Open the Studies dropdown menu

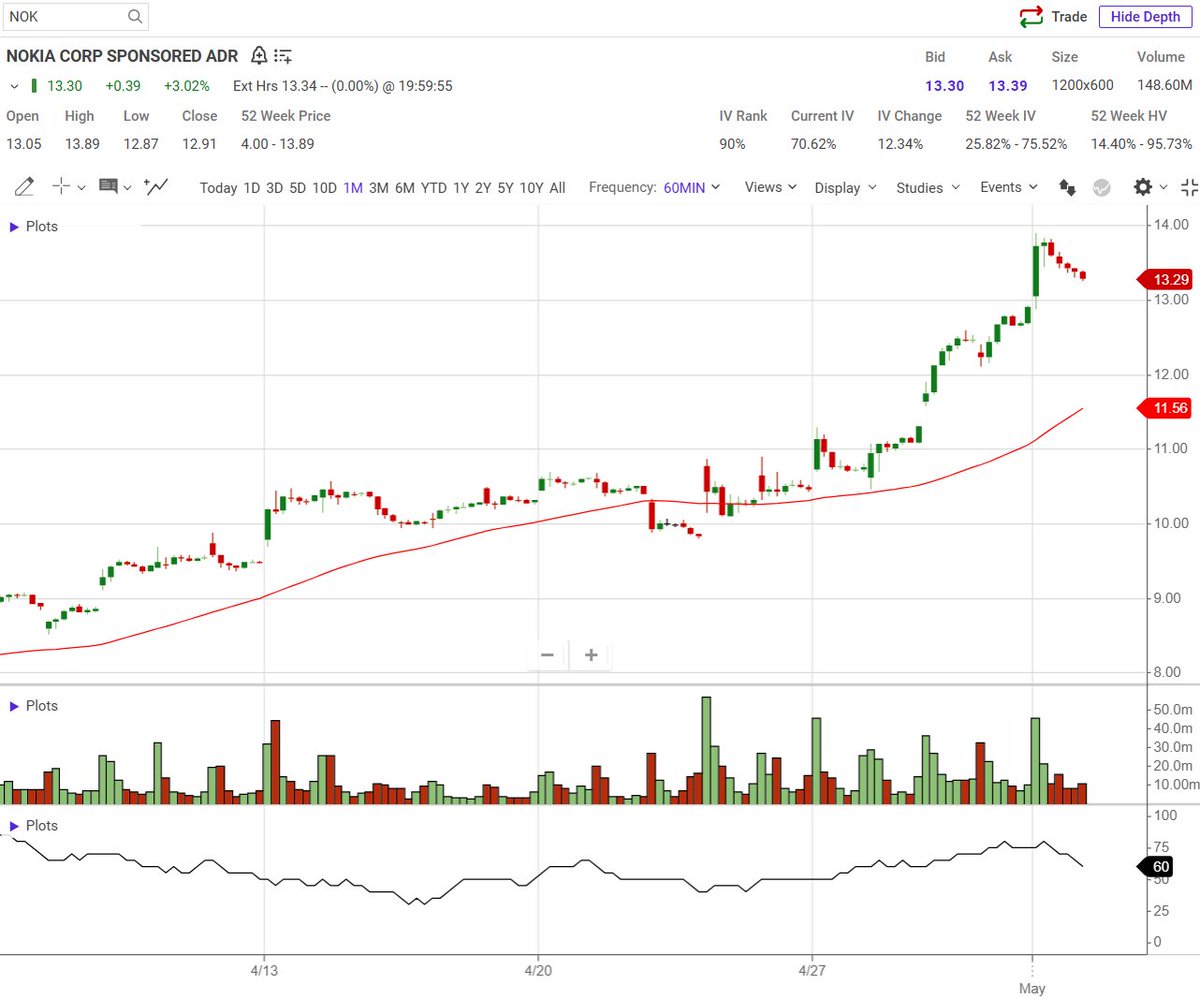point(928,188)
